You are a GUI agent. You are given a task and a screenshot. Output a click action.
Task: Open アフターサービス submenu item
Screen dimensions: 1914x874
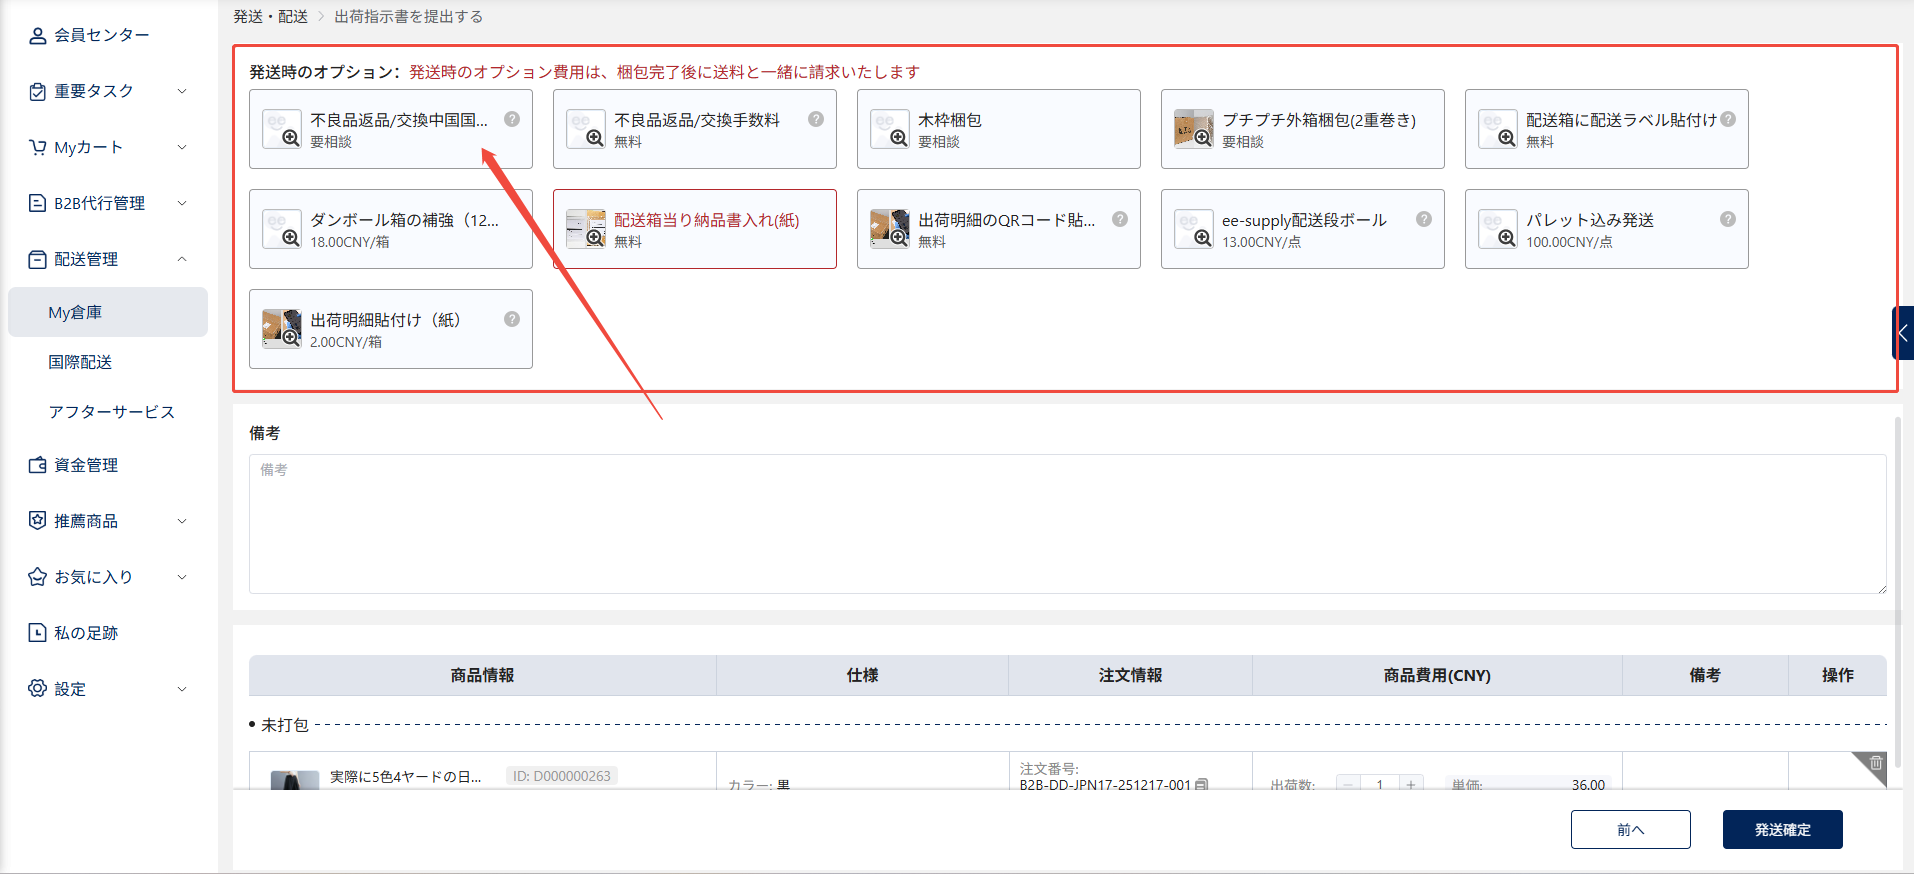click(x=111, y=412)
